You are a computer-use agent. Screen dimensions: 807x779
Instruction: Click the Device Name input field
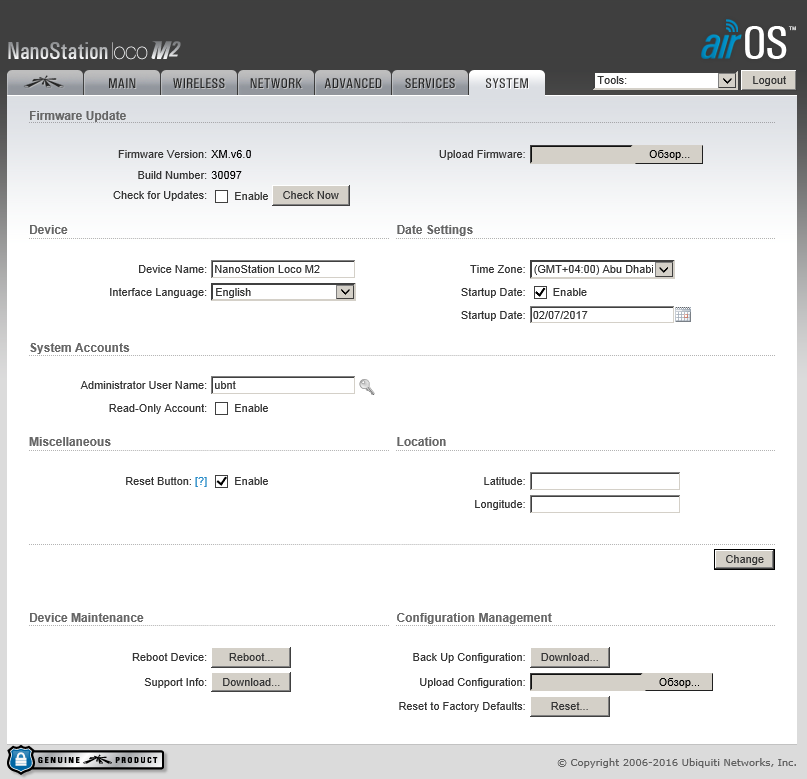pyautogui.click(x=283, y=269)
